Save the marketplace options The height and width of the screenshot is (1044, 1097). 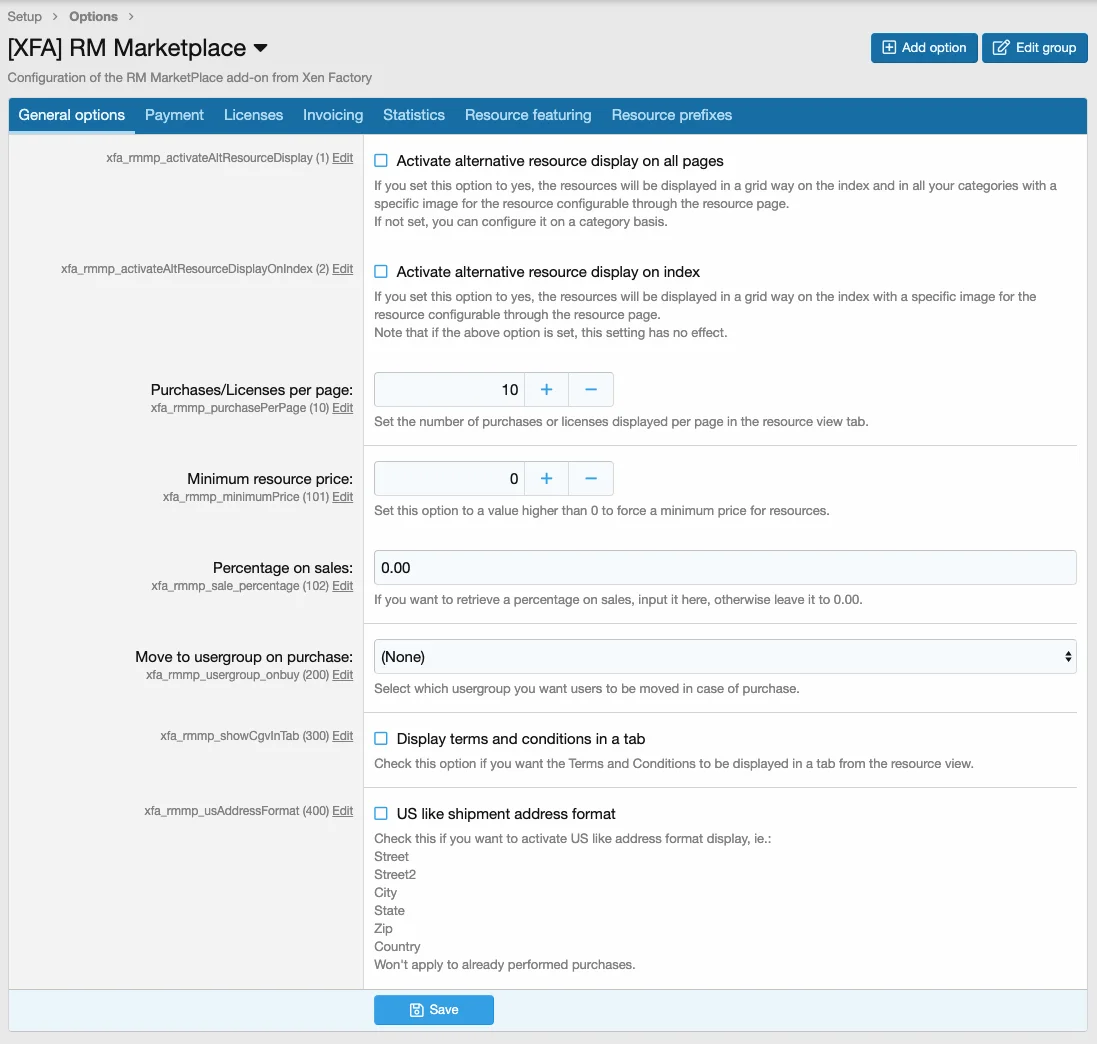434,1010
